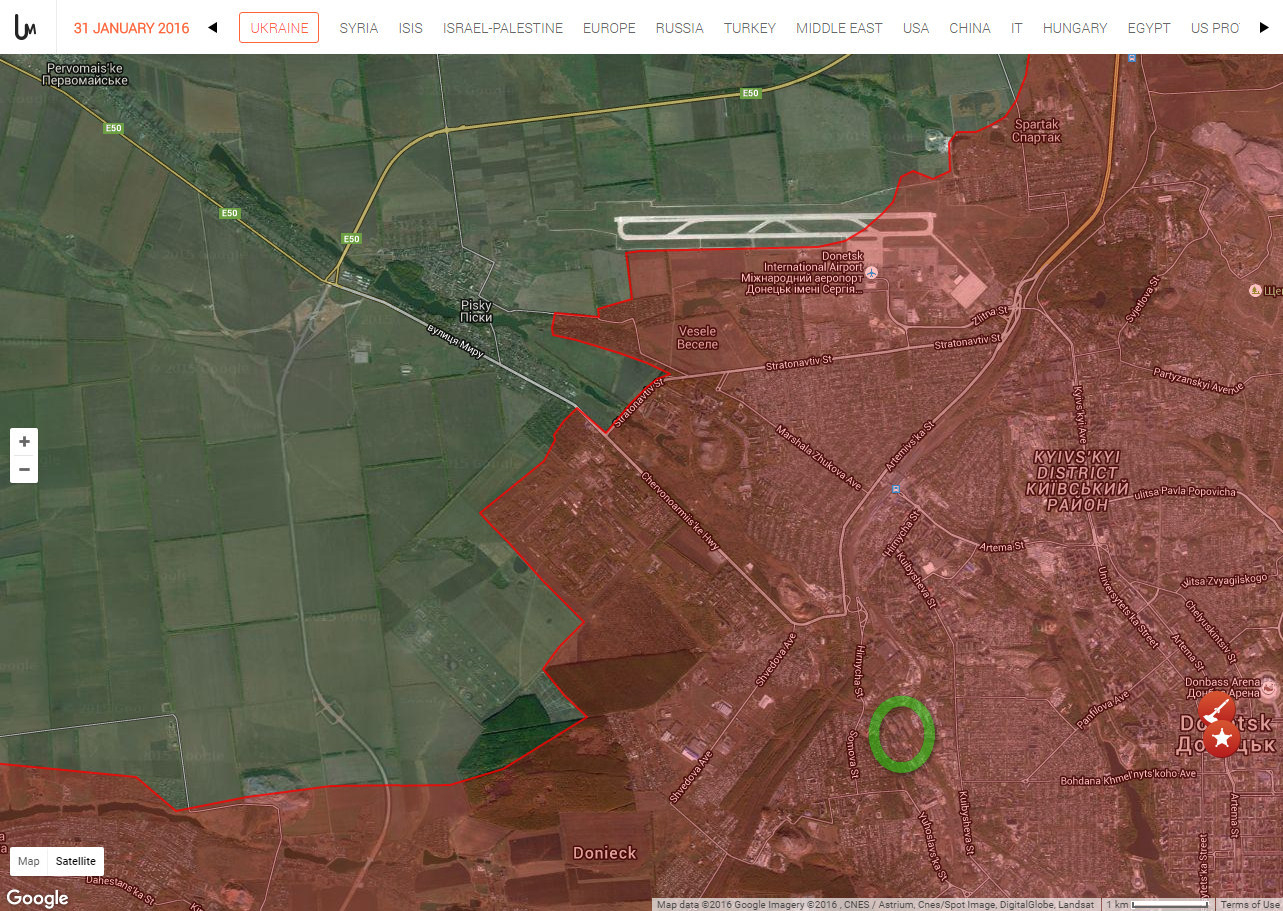Viewport: 1283px width, 911px height.
Task: Click the green circle marker on map
Action: [902, 735]
